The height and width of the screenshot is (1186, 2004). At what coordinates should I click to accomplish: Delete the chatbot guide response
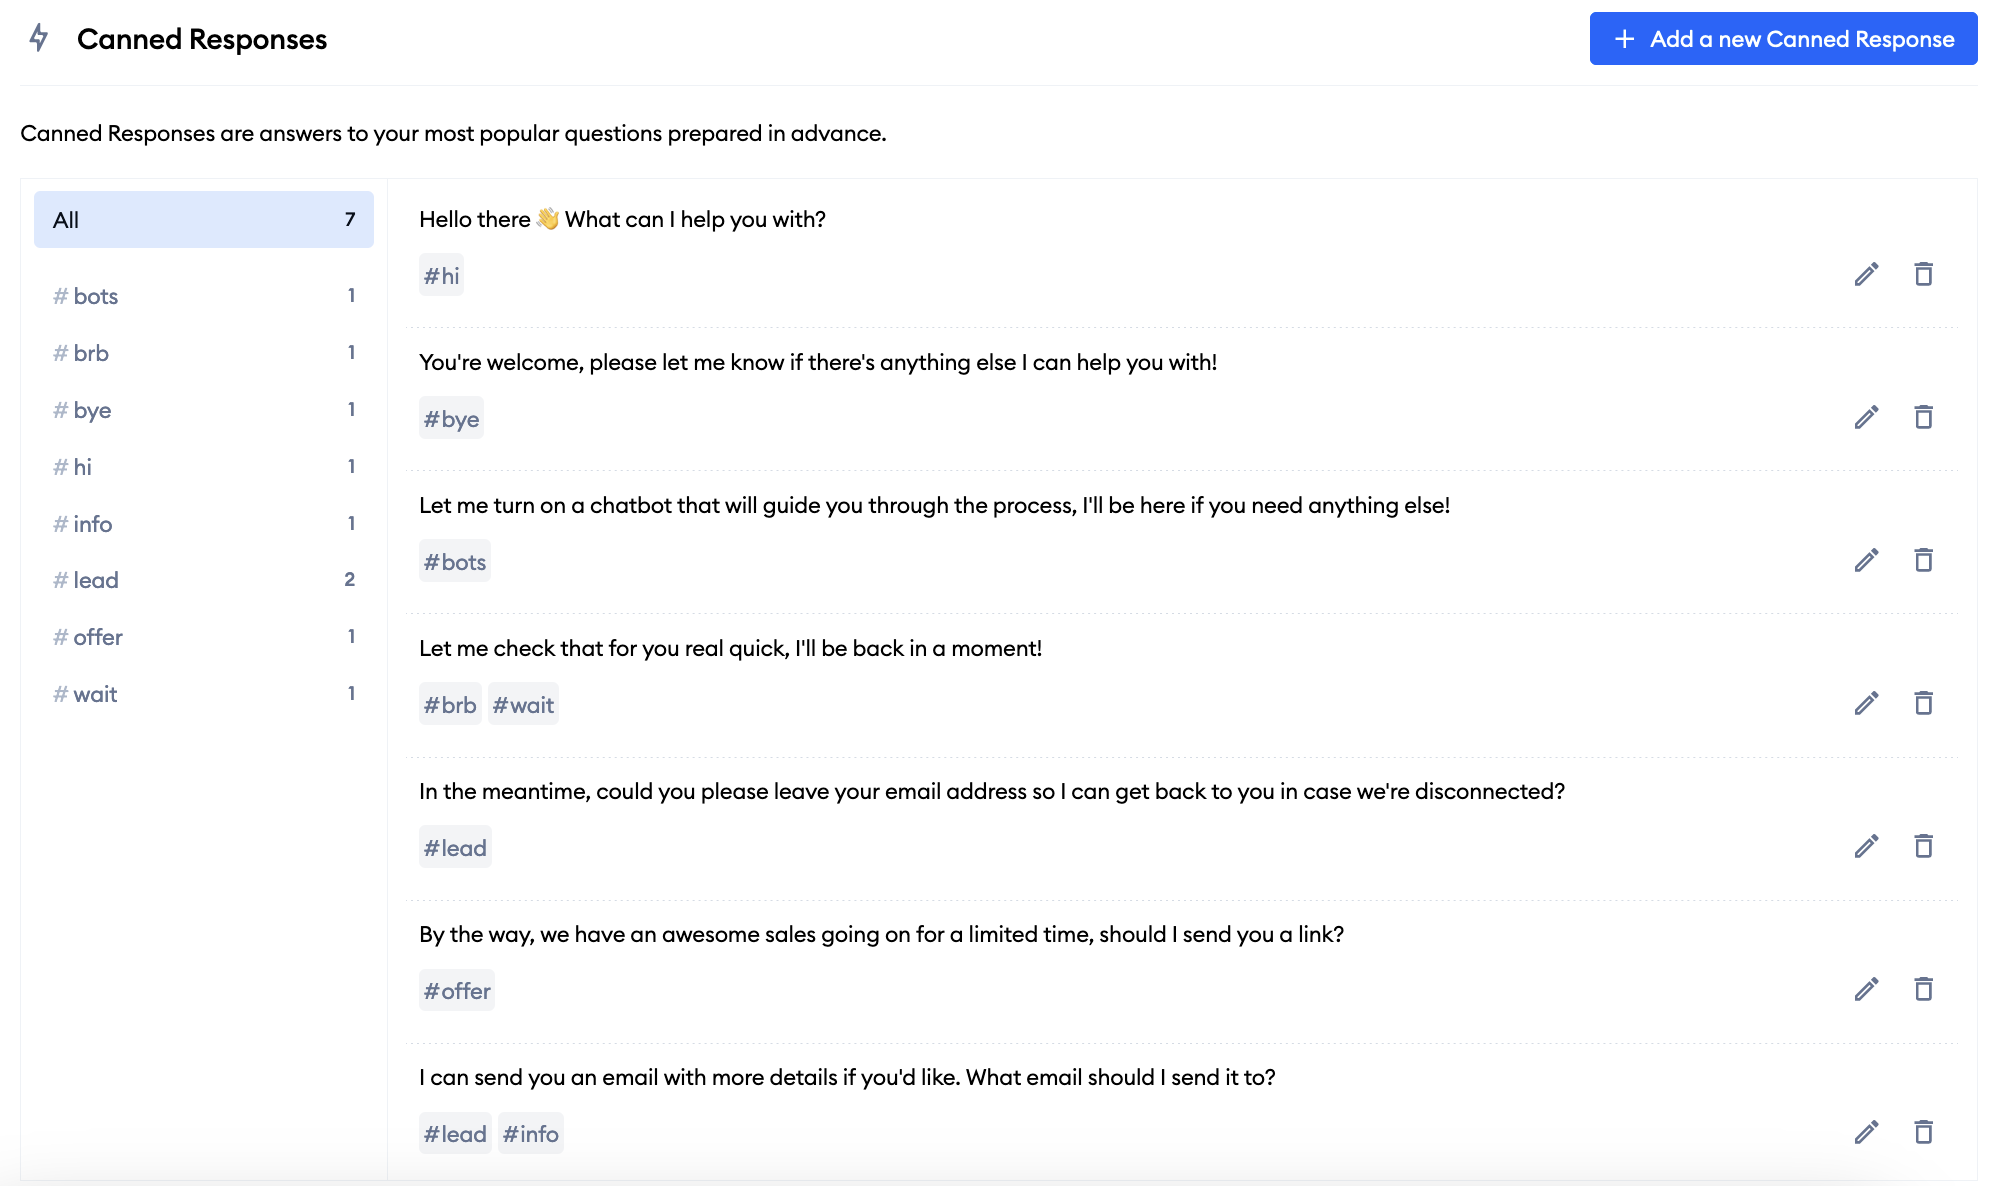pyautogui.click(x=1923, y=560)
